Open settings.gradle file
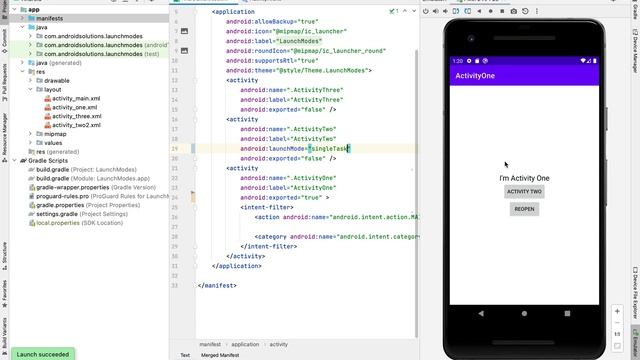Viewport: 640px width, 360px height. 78,214
